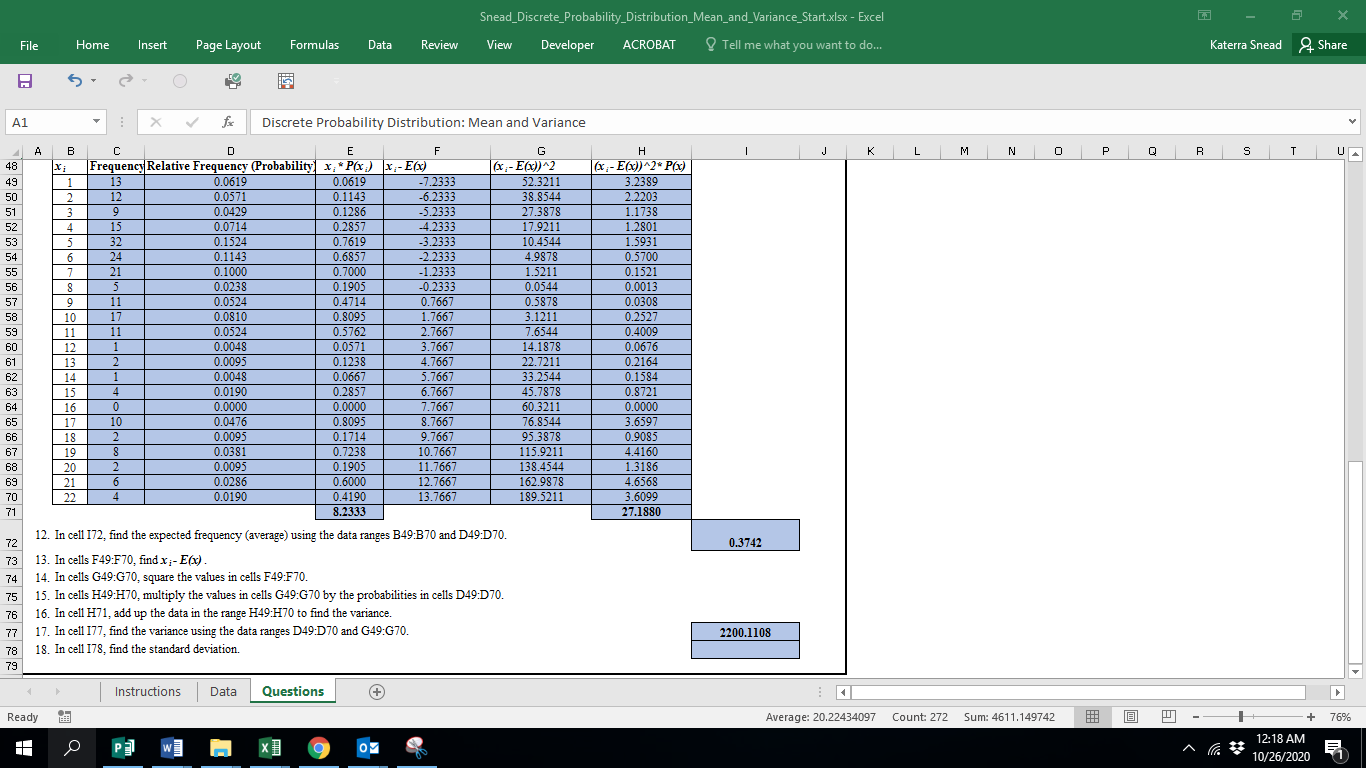Add a new sheet with the plus button
This screenshot has width=1366, height=768.
[x=375, y=691]
